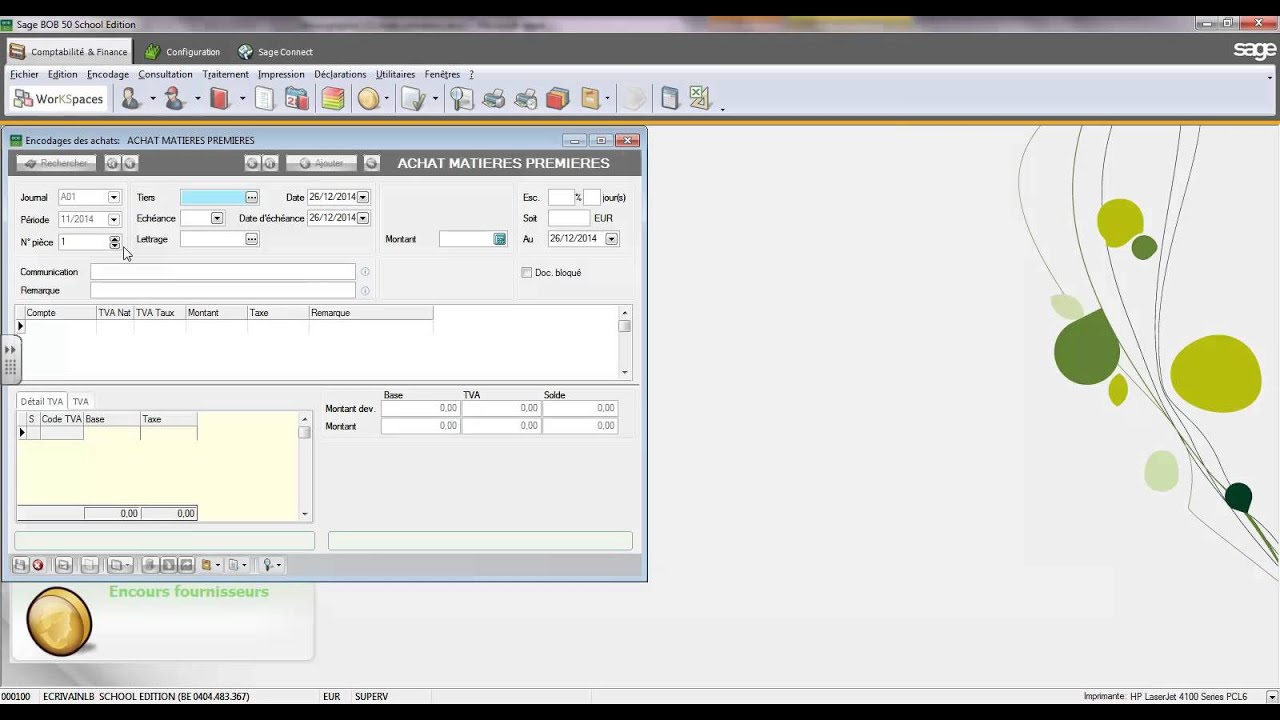Click the blank document sheet toolbar icon
Image resolution: width=1280 pixels, height=720 pixels.
[x=264, y=99]
